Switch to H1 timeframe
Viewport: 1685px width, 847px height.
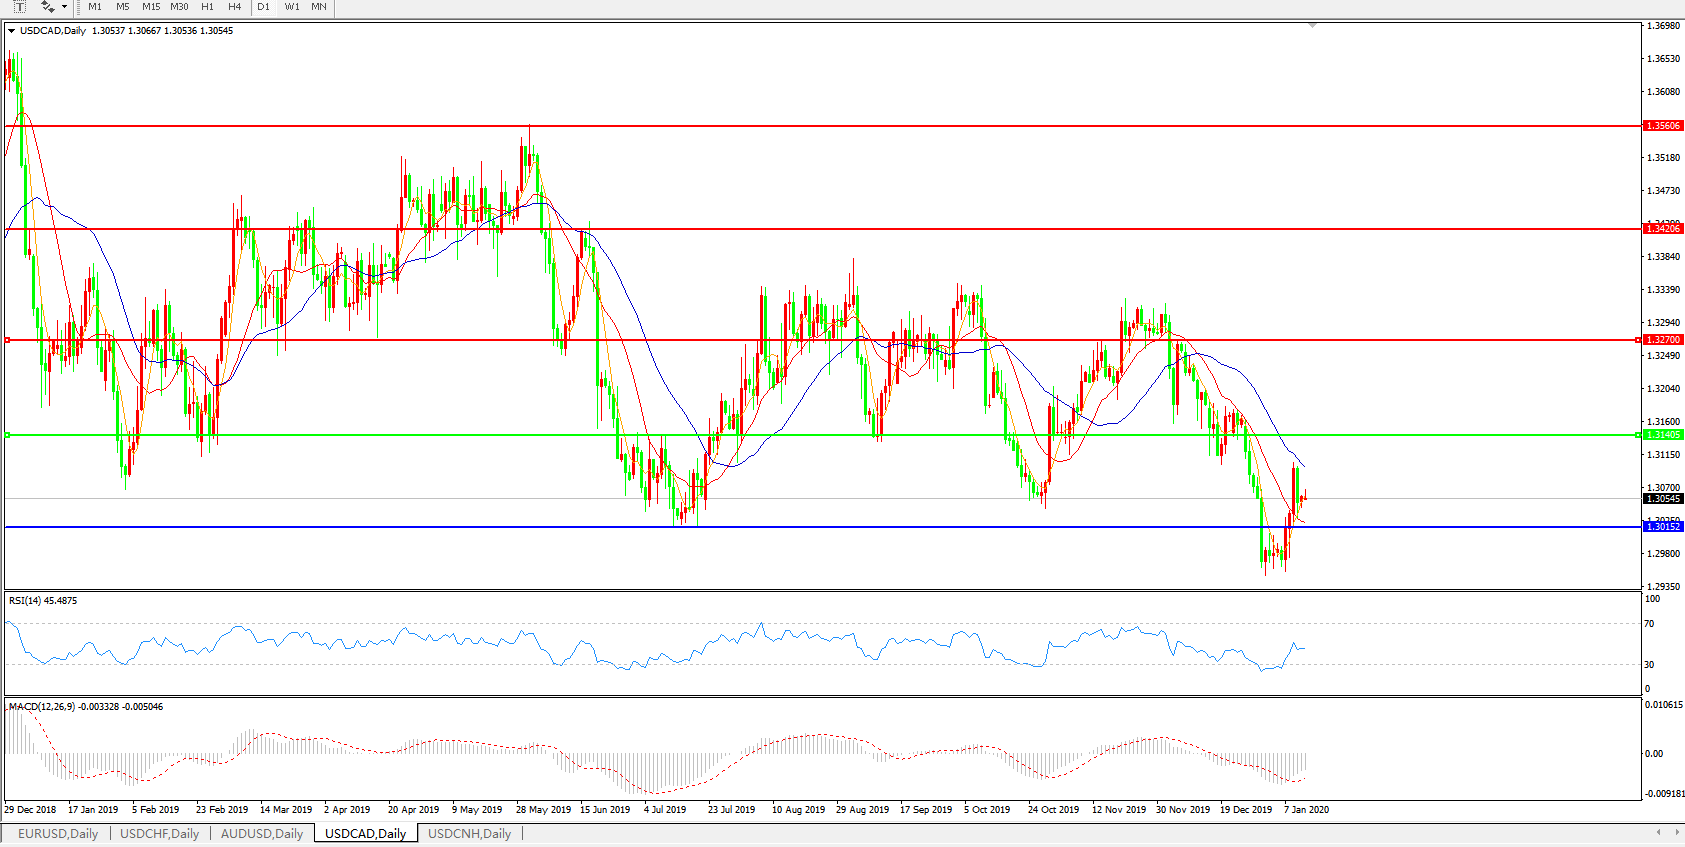tap(207, 7)
